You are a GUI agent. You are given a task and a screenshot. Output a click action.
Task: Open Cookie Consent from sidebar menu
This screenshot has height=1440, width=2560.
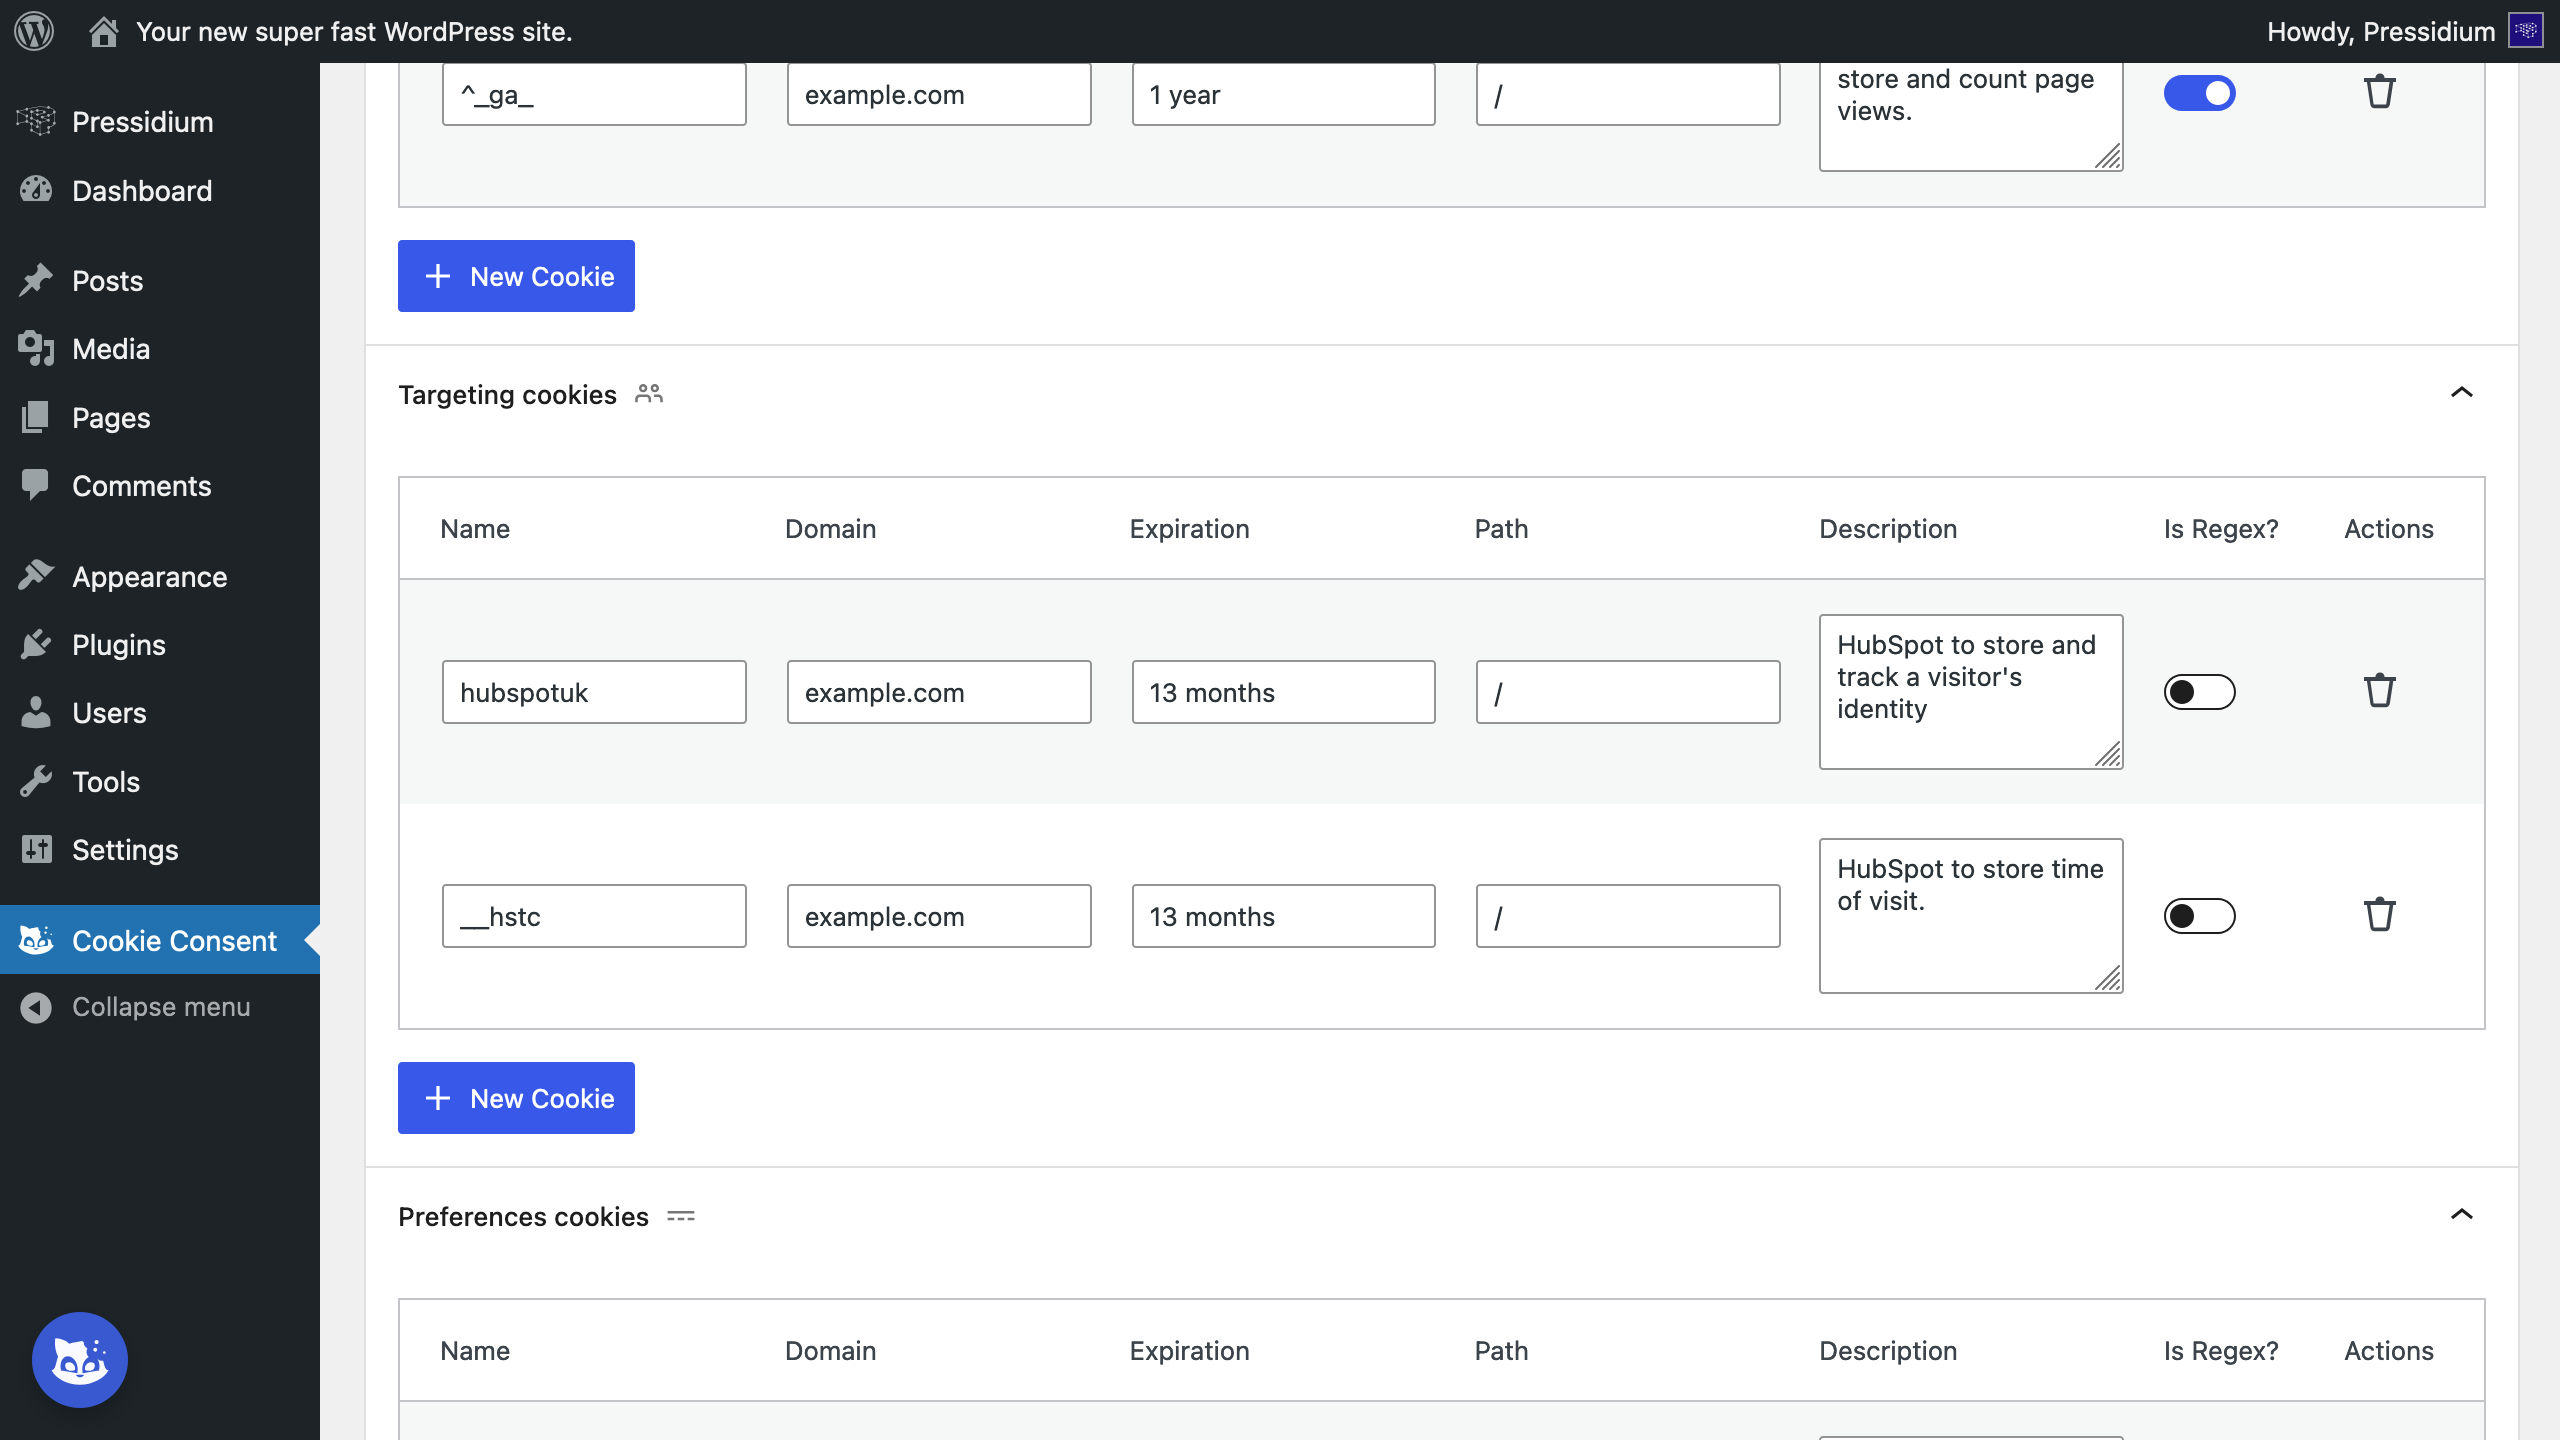[x=174, y=939]
